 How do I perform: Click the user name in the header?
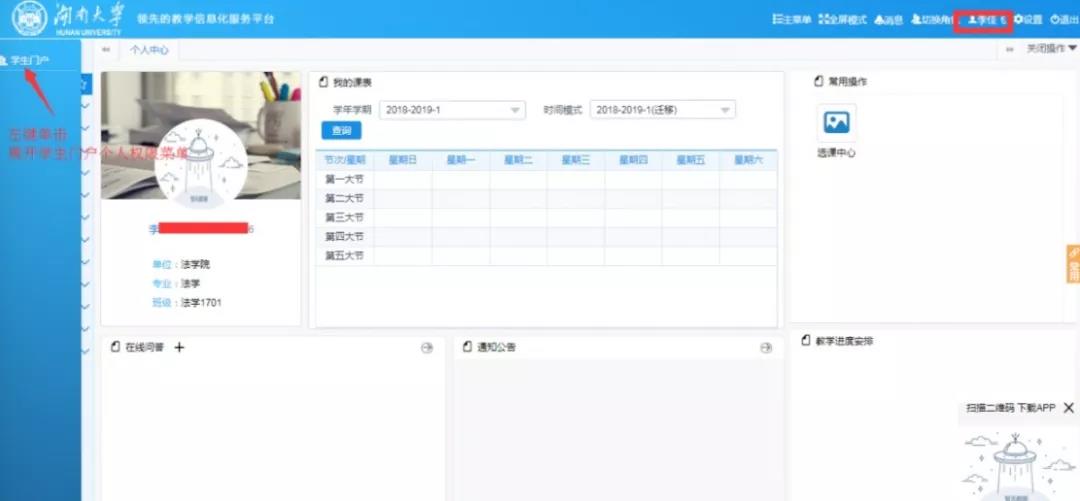pos(982,20)
